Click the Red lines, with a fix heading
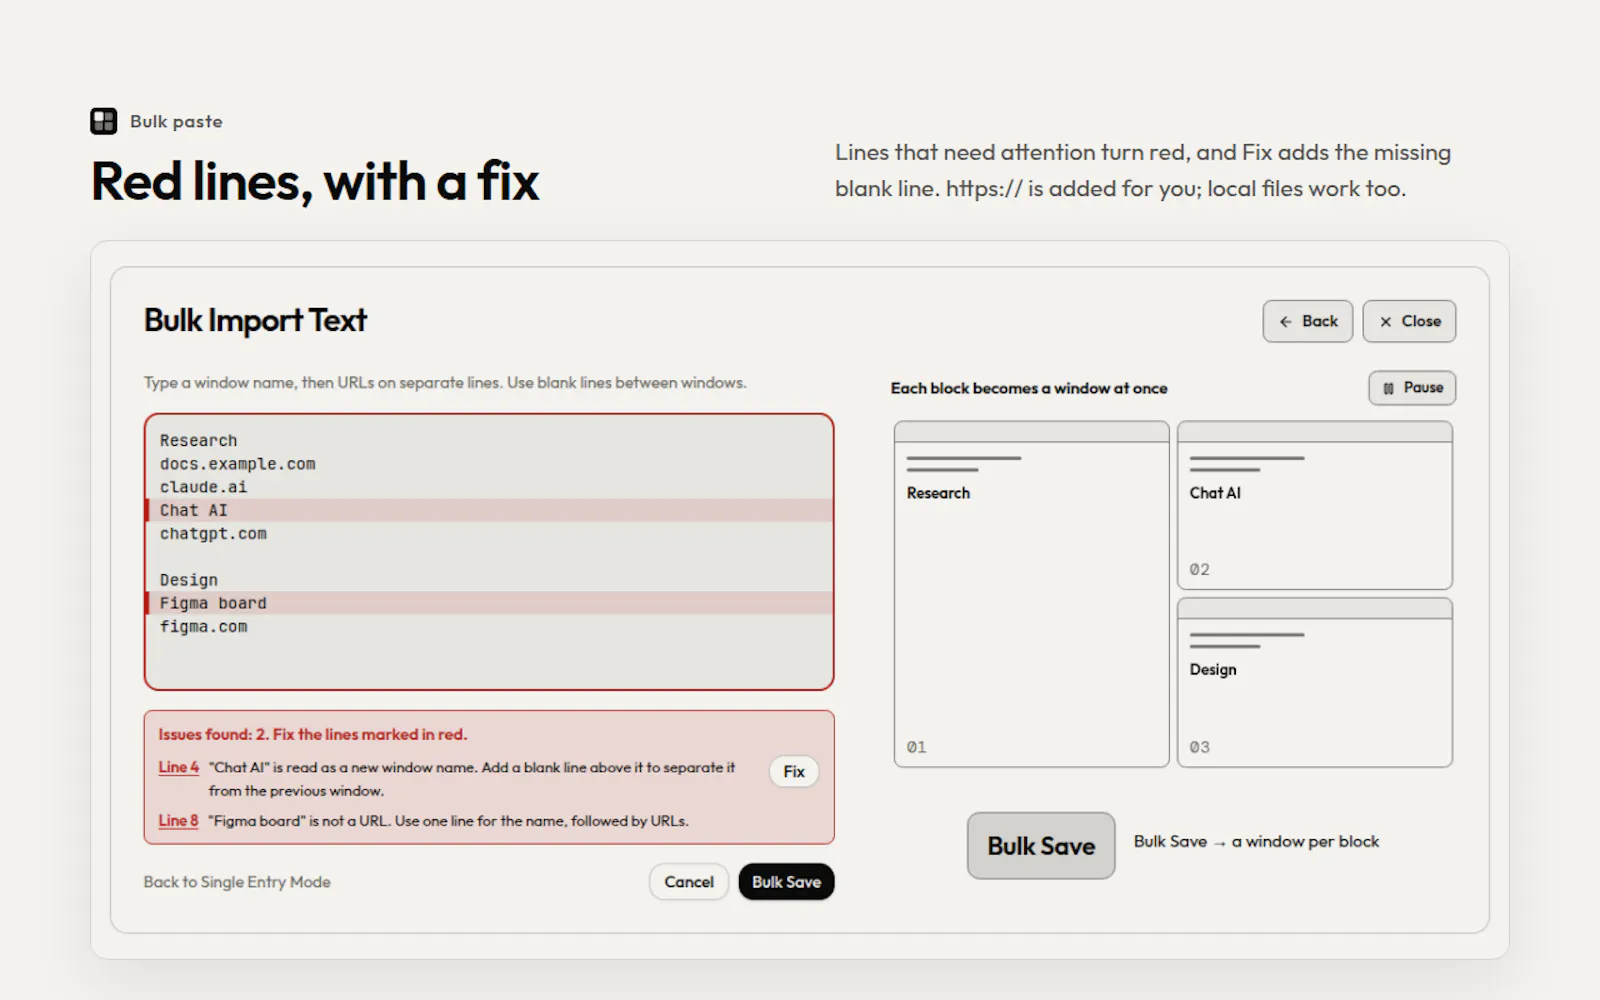 (315, 182)
